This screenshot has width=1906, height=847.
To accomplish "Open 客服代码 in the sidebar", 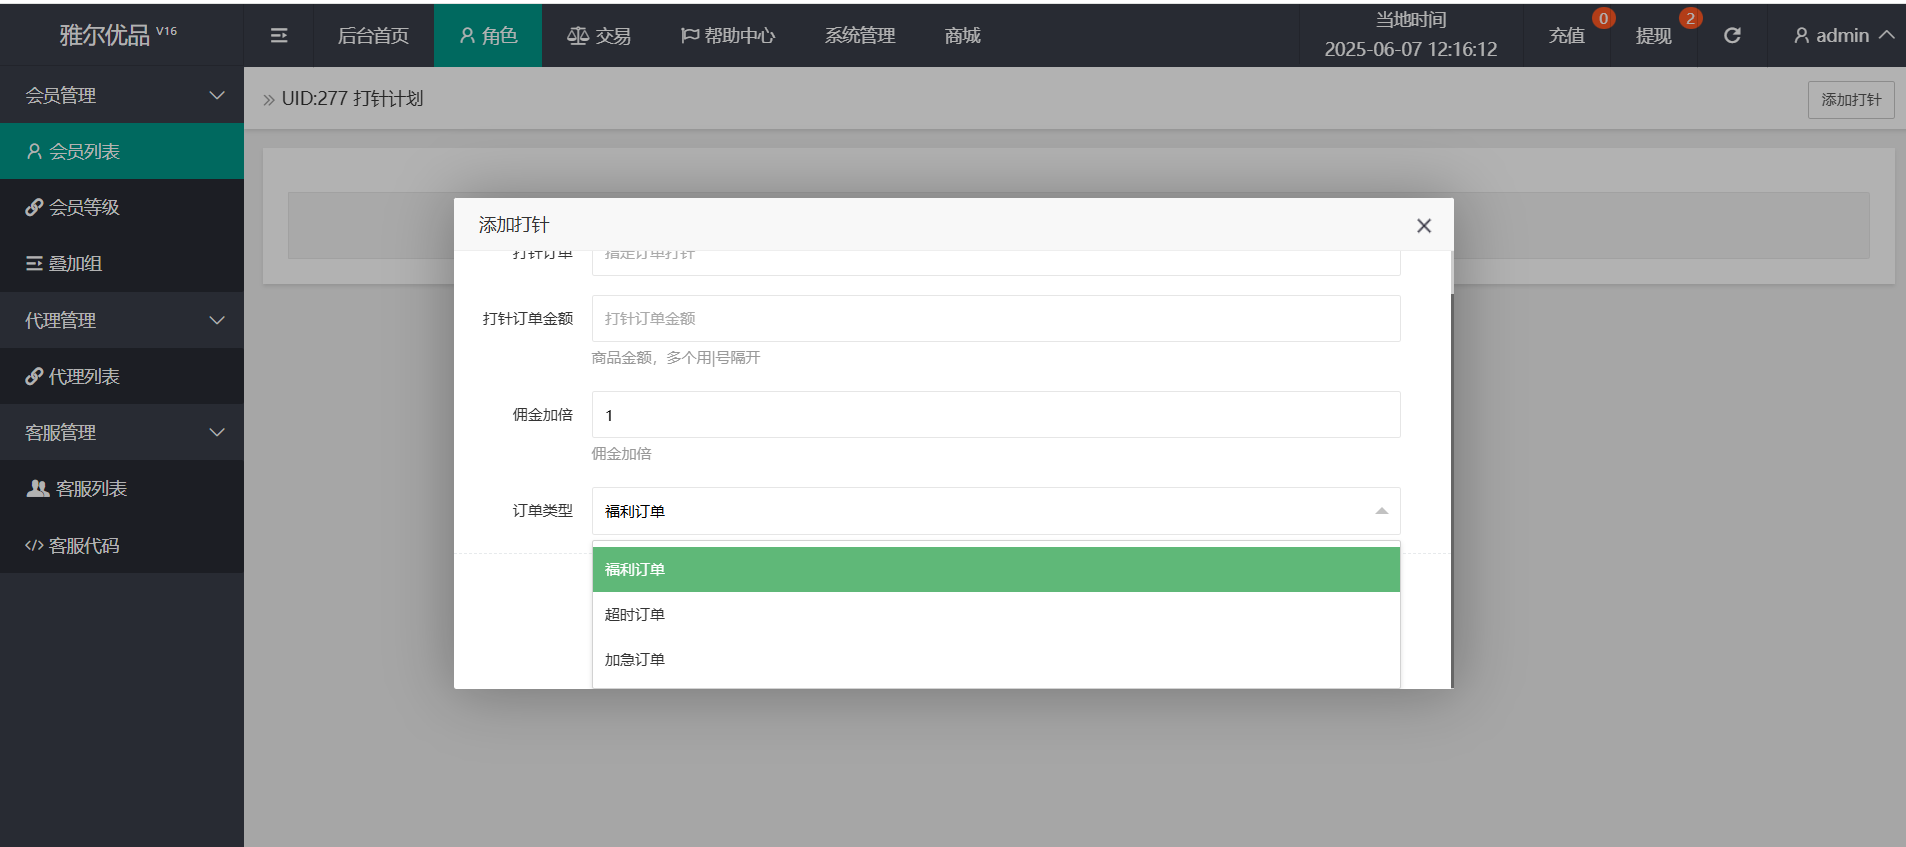I will pos(84,546).
